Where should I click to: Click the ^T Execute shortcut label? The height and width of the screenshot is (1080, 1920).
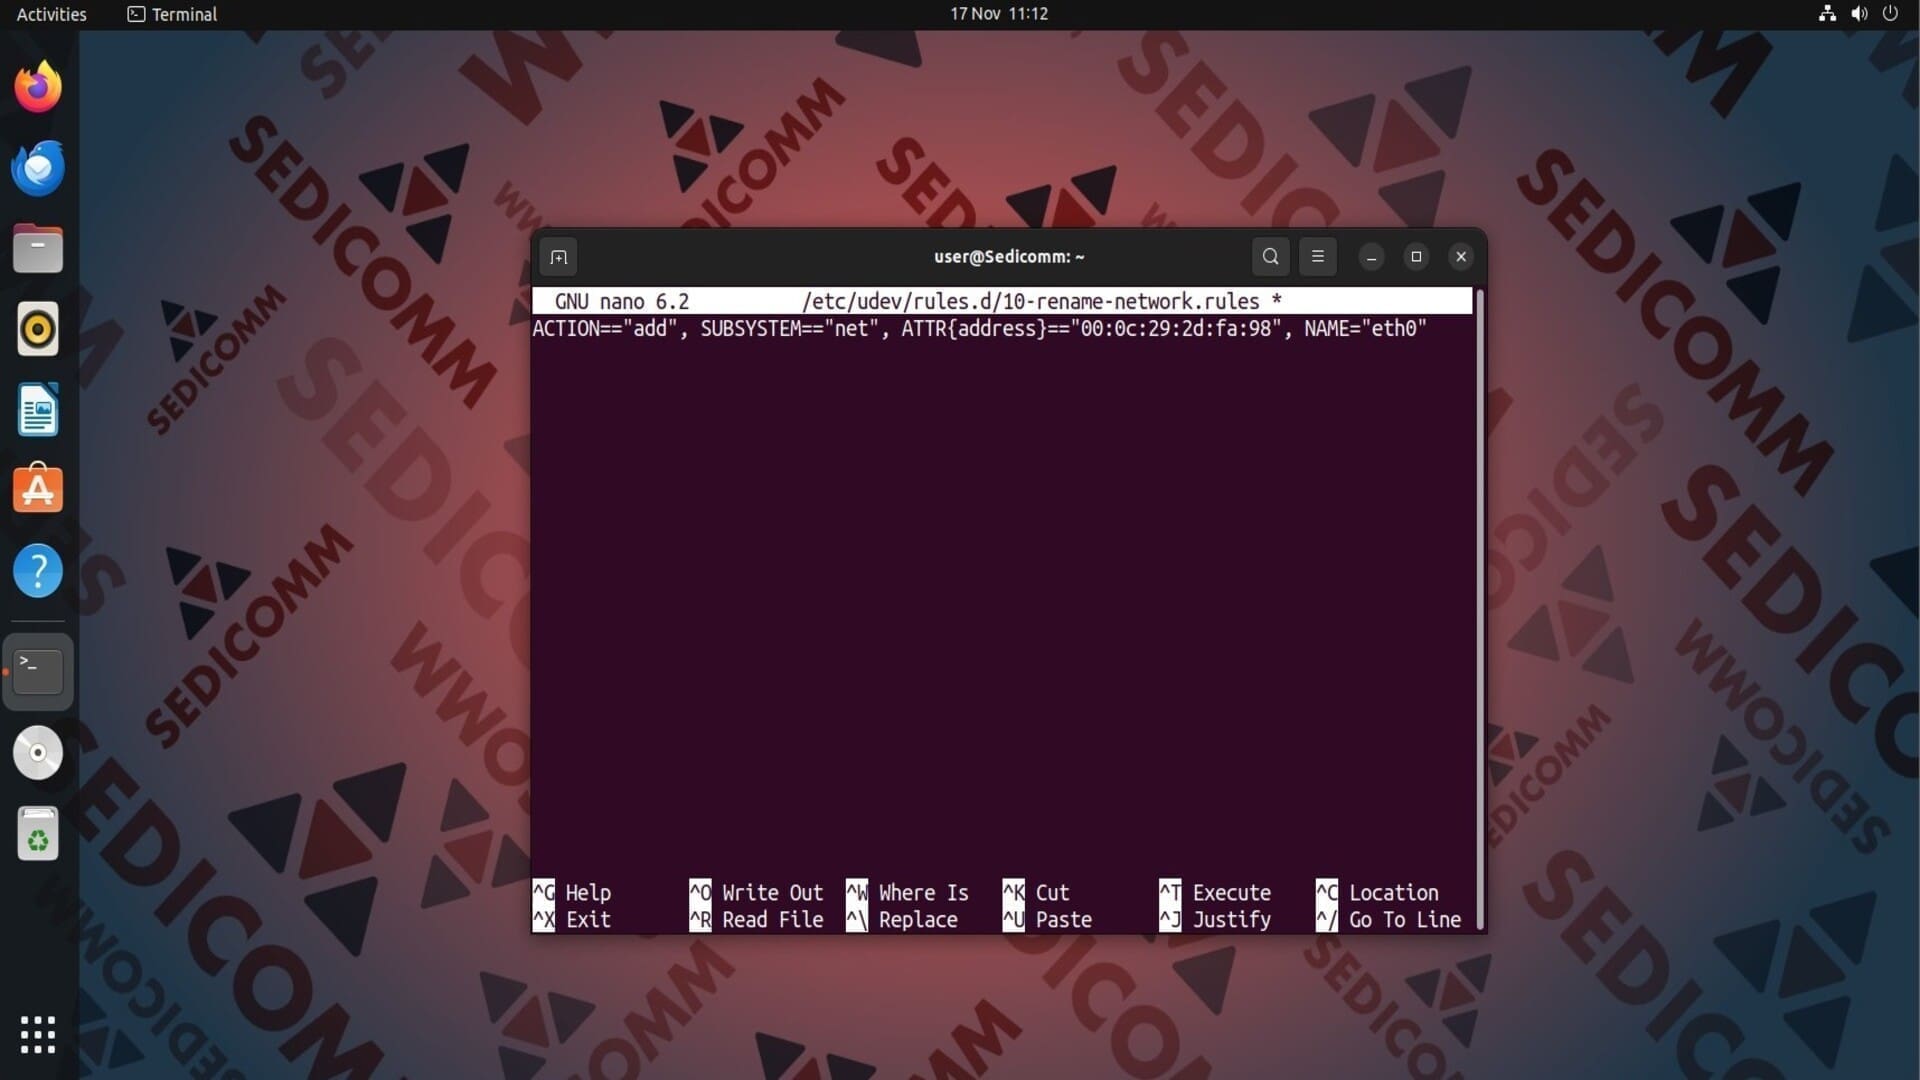(1215, 892)
